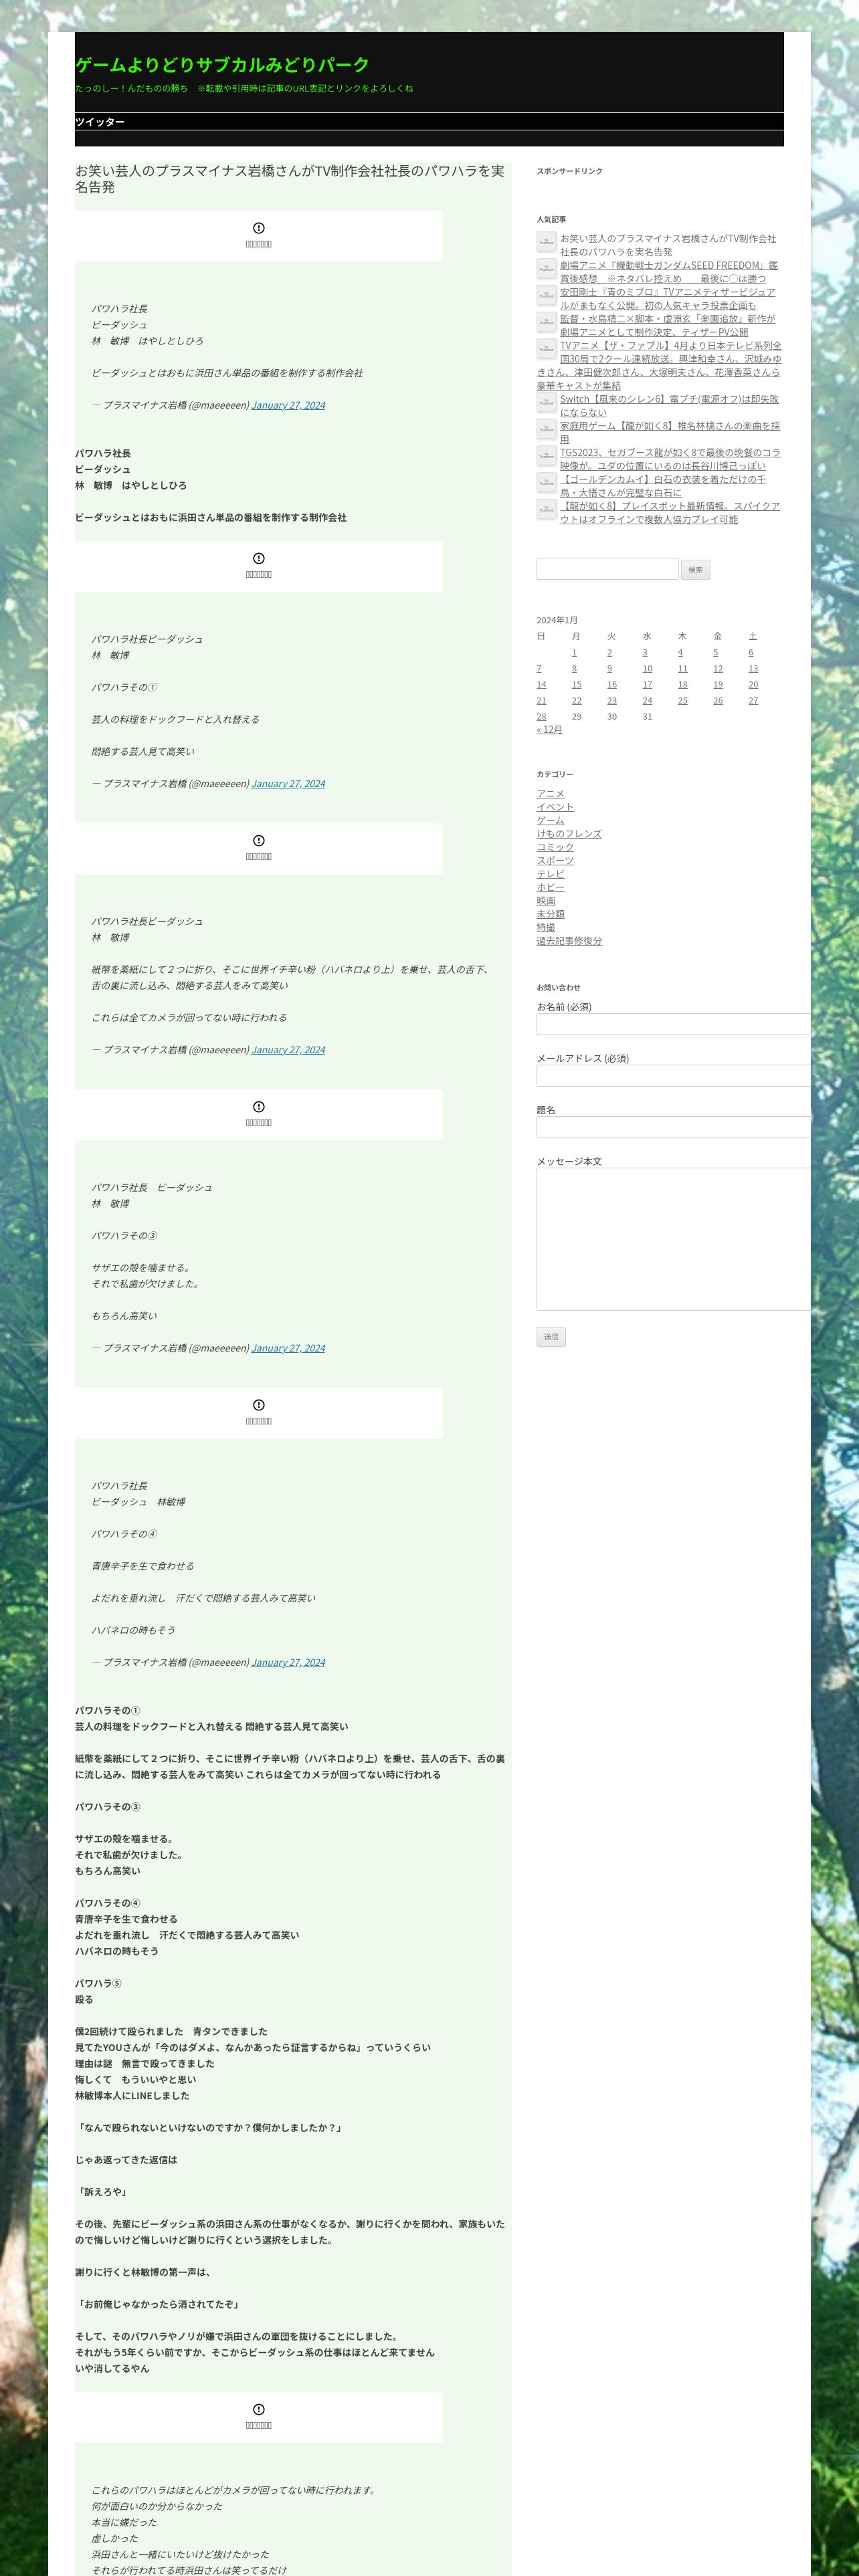Screen dimensions: 859x2576
Task: Select calendar day 17
Action: (647, 685)
